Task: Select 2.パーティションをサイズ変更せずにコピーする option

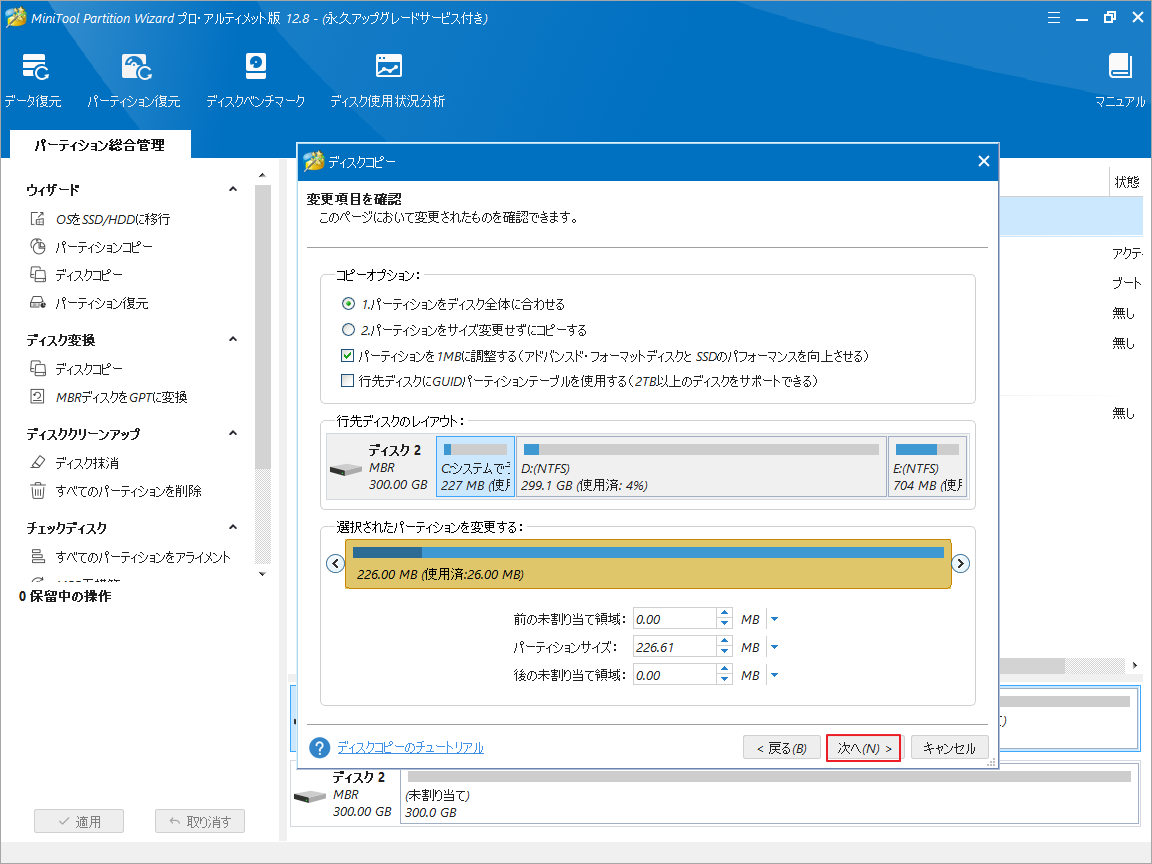Action: pos(348,330)
